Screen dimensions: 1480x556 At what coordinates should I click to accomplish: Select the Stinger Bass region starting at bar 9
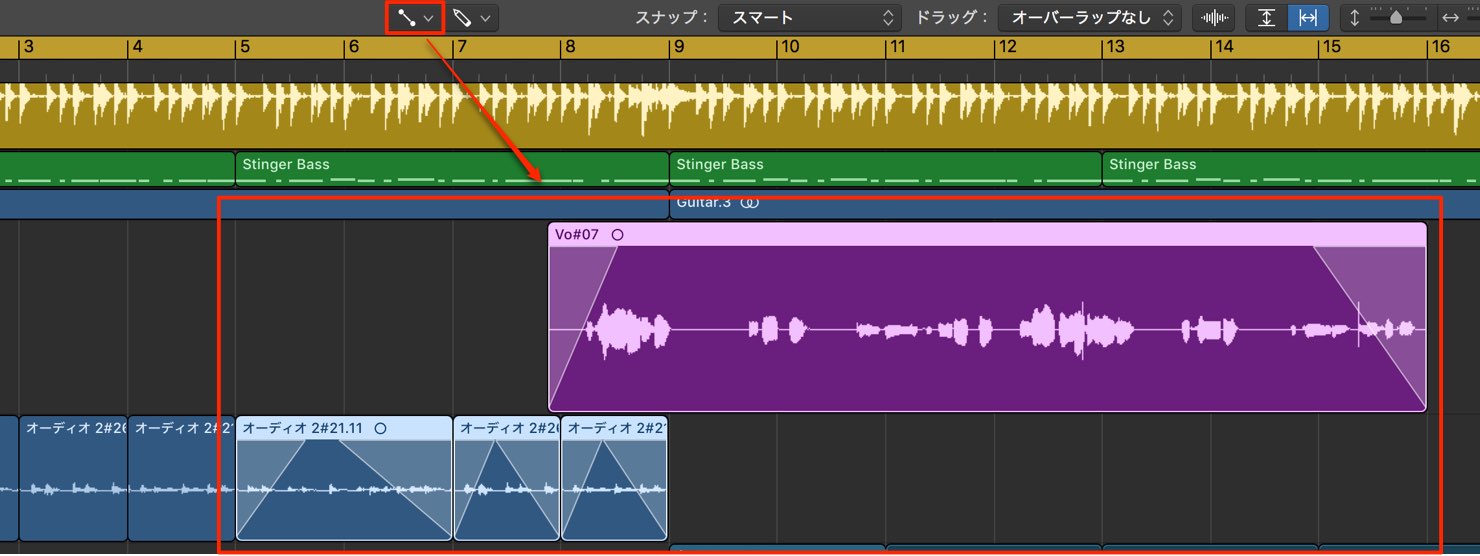[885, 169]
